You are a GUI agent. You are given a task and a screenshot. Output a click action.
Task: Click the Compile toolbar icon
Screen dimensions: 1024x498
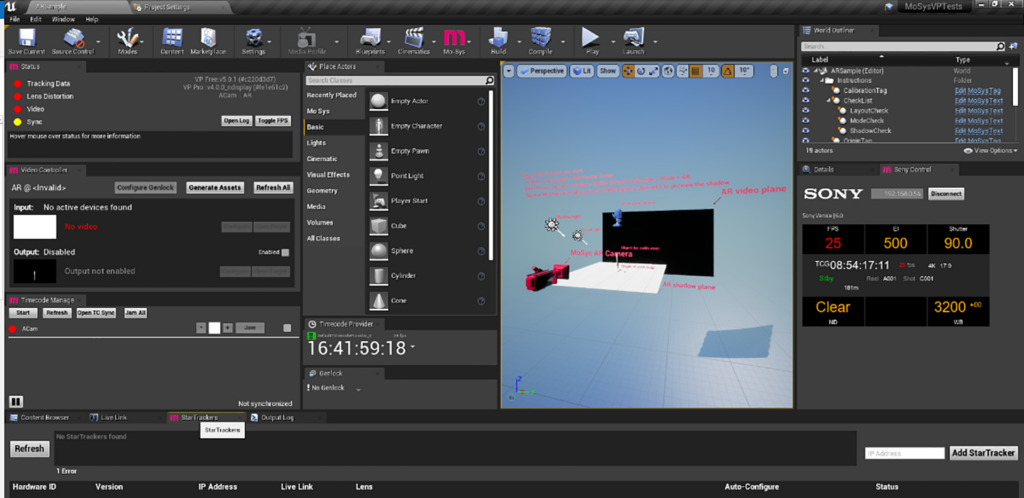pos(540,40)
